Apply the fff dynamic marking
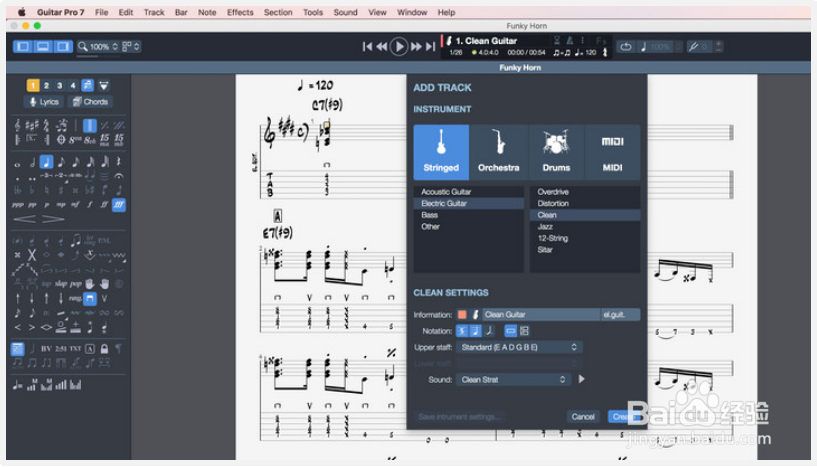 pos(119,205)
